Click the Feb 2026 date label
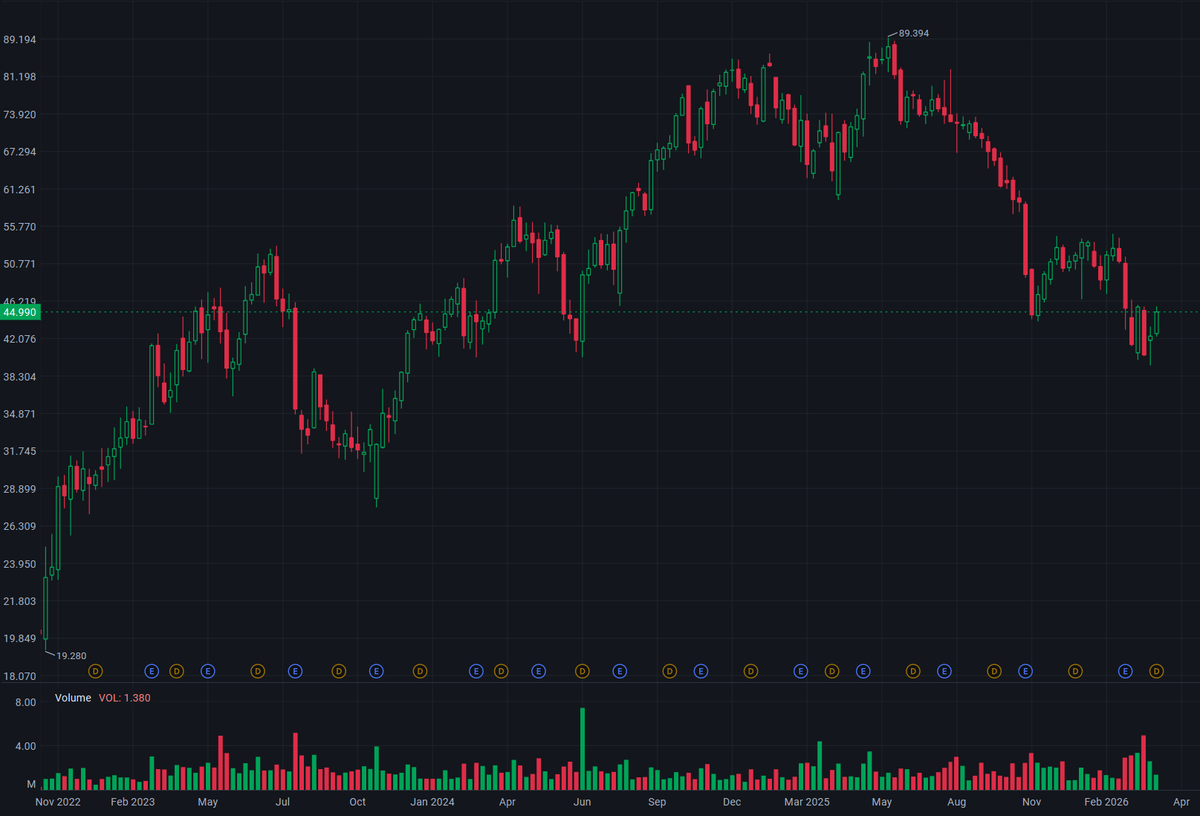This screenshot has width=1200, height=816. pos(1107,802)
